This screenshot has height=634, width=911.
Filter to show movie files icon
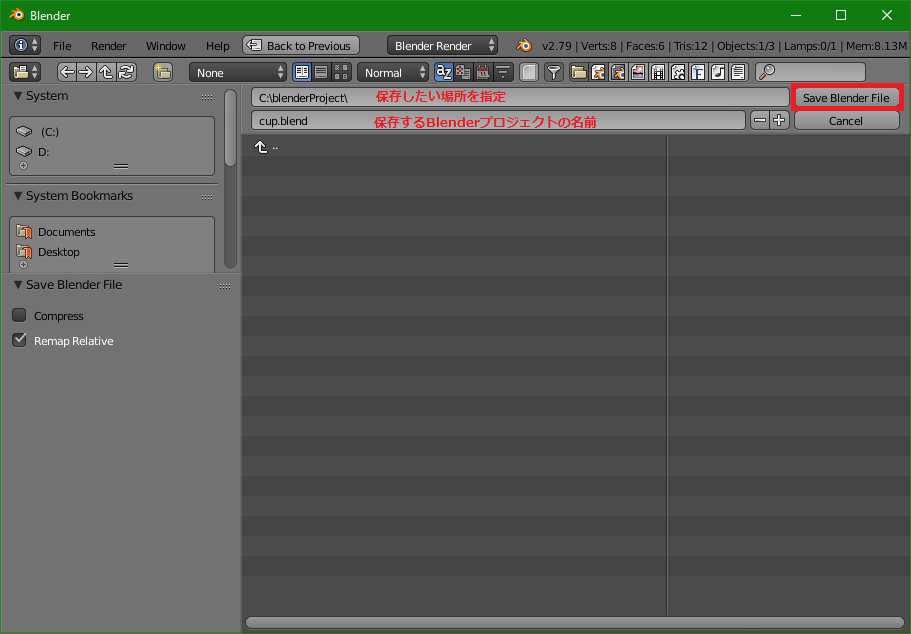pyautogui.click(x=658, y=73)
